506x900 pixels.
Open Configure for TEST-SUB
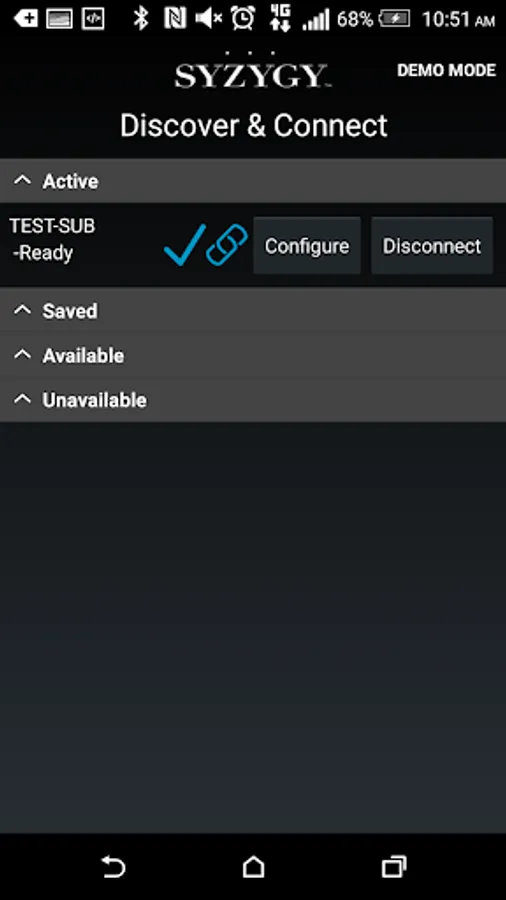307,246
